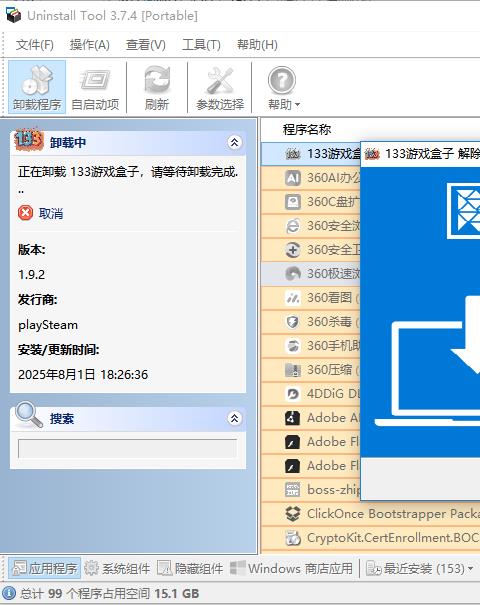Select the 360压缩 program icon
This screenshot has height=605, width=480.
292,370
